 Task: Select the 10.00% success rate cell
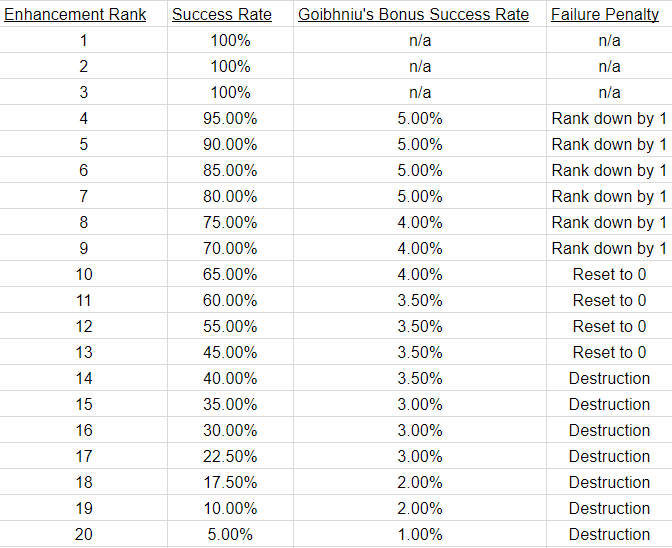[230, 508]
